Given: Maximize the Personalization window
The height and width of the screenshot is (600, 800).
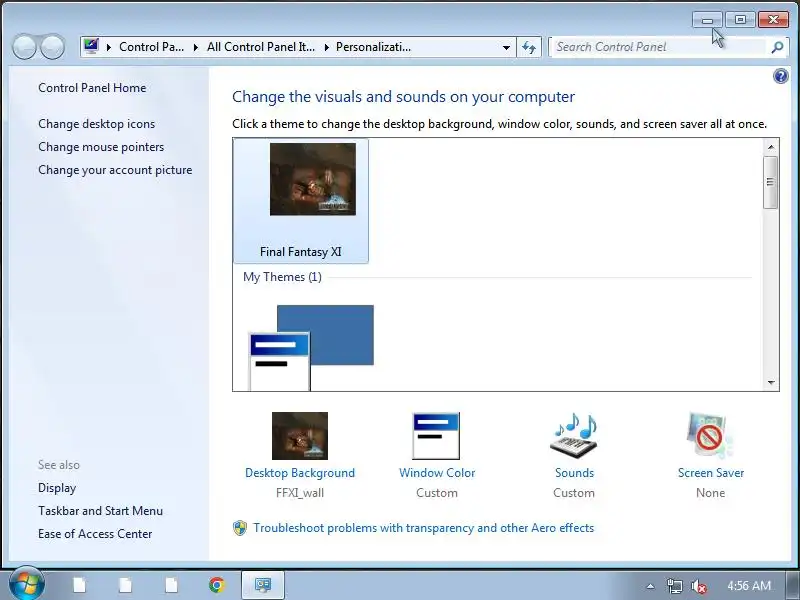Looking at the screenshot, I should tap(740, 20).
